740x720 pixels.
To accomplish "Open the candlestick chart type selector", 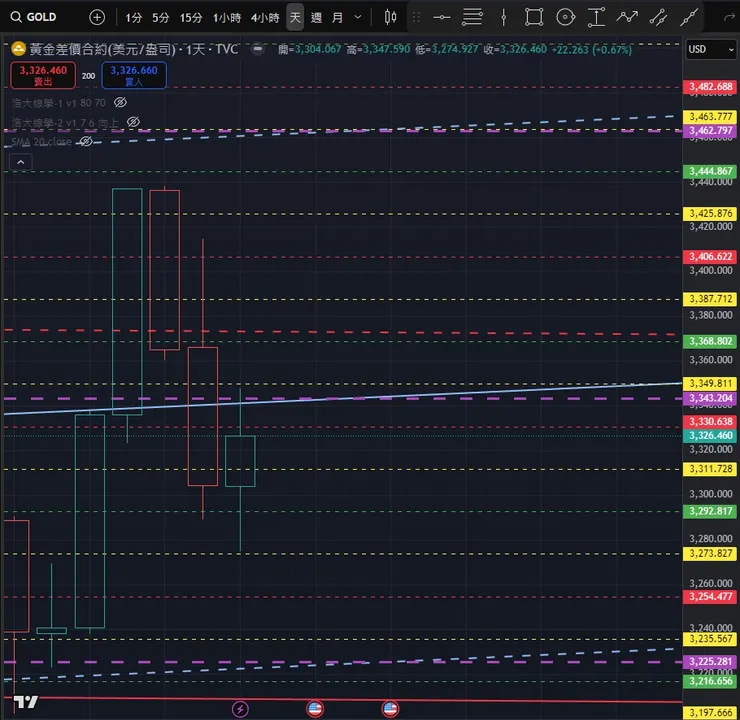I will point(390,17).
